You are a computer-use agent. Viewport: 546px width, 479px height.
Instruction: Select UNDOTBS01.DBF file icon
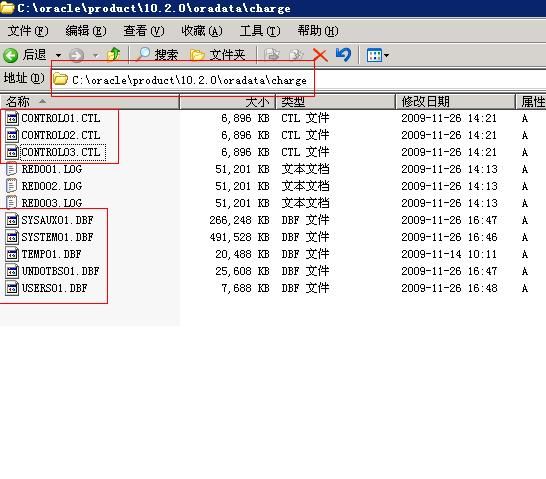12,271
